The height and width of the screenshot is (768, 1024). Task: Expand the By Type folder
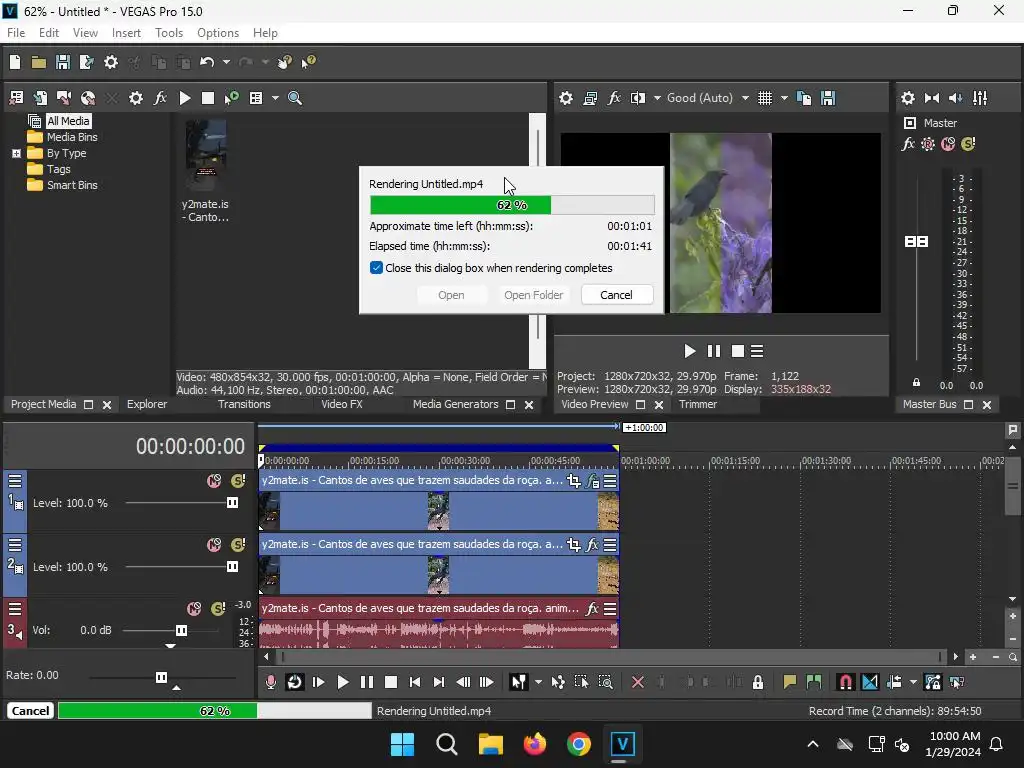[x=16, y=153]
